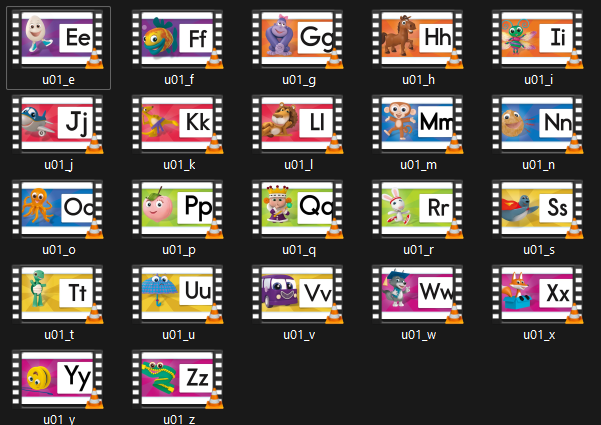Click the file name u01_z
Image resolution: width=601 pixels, height=425 pixels.
pos(179,419)
